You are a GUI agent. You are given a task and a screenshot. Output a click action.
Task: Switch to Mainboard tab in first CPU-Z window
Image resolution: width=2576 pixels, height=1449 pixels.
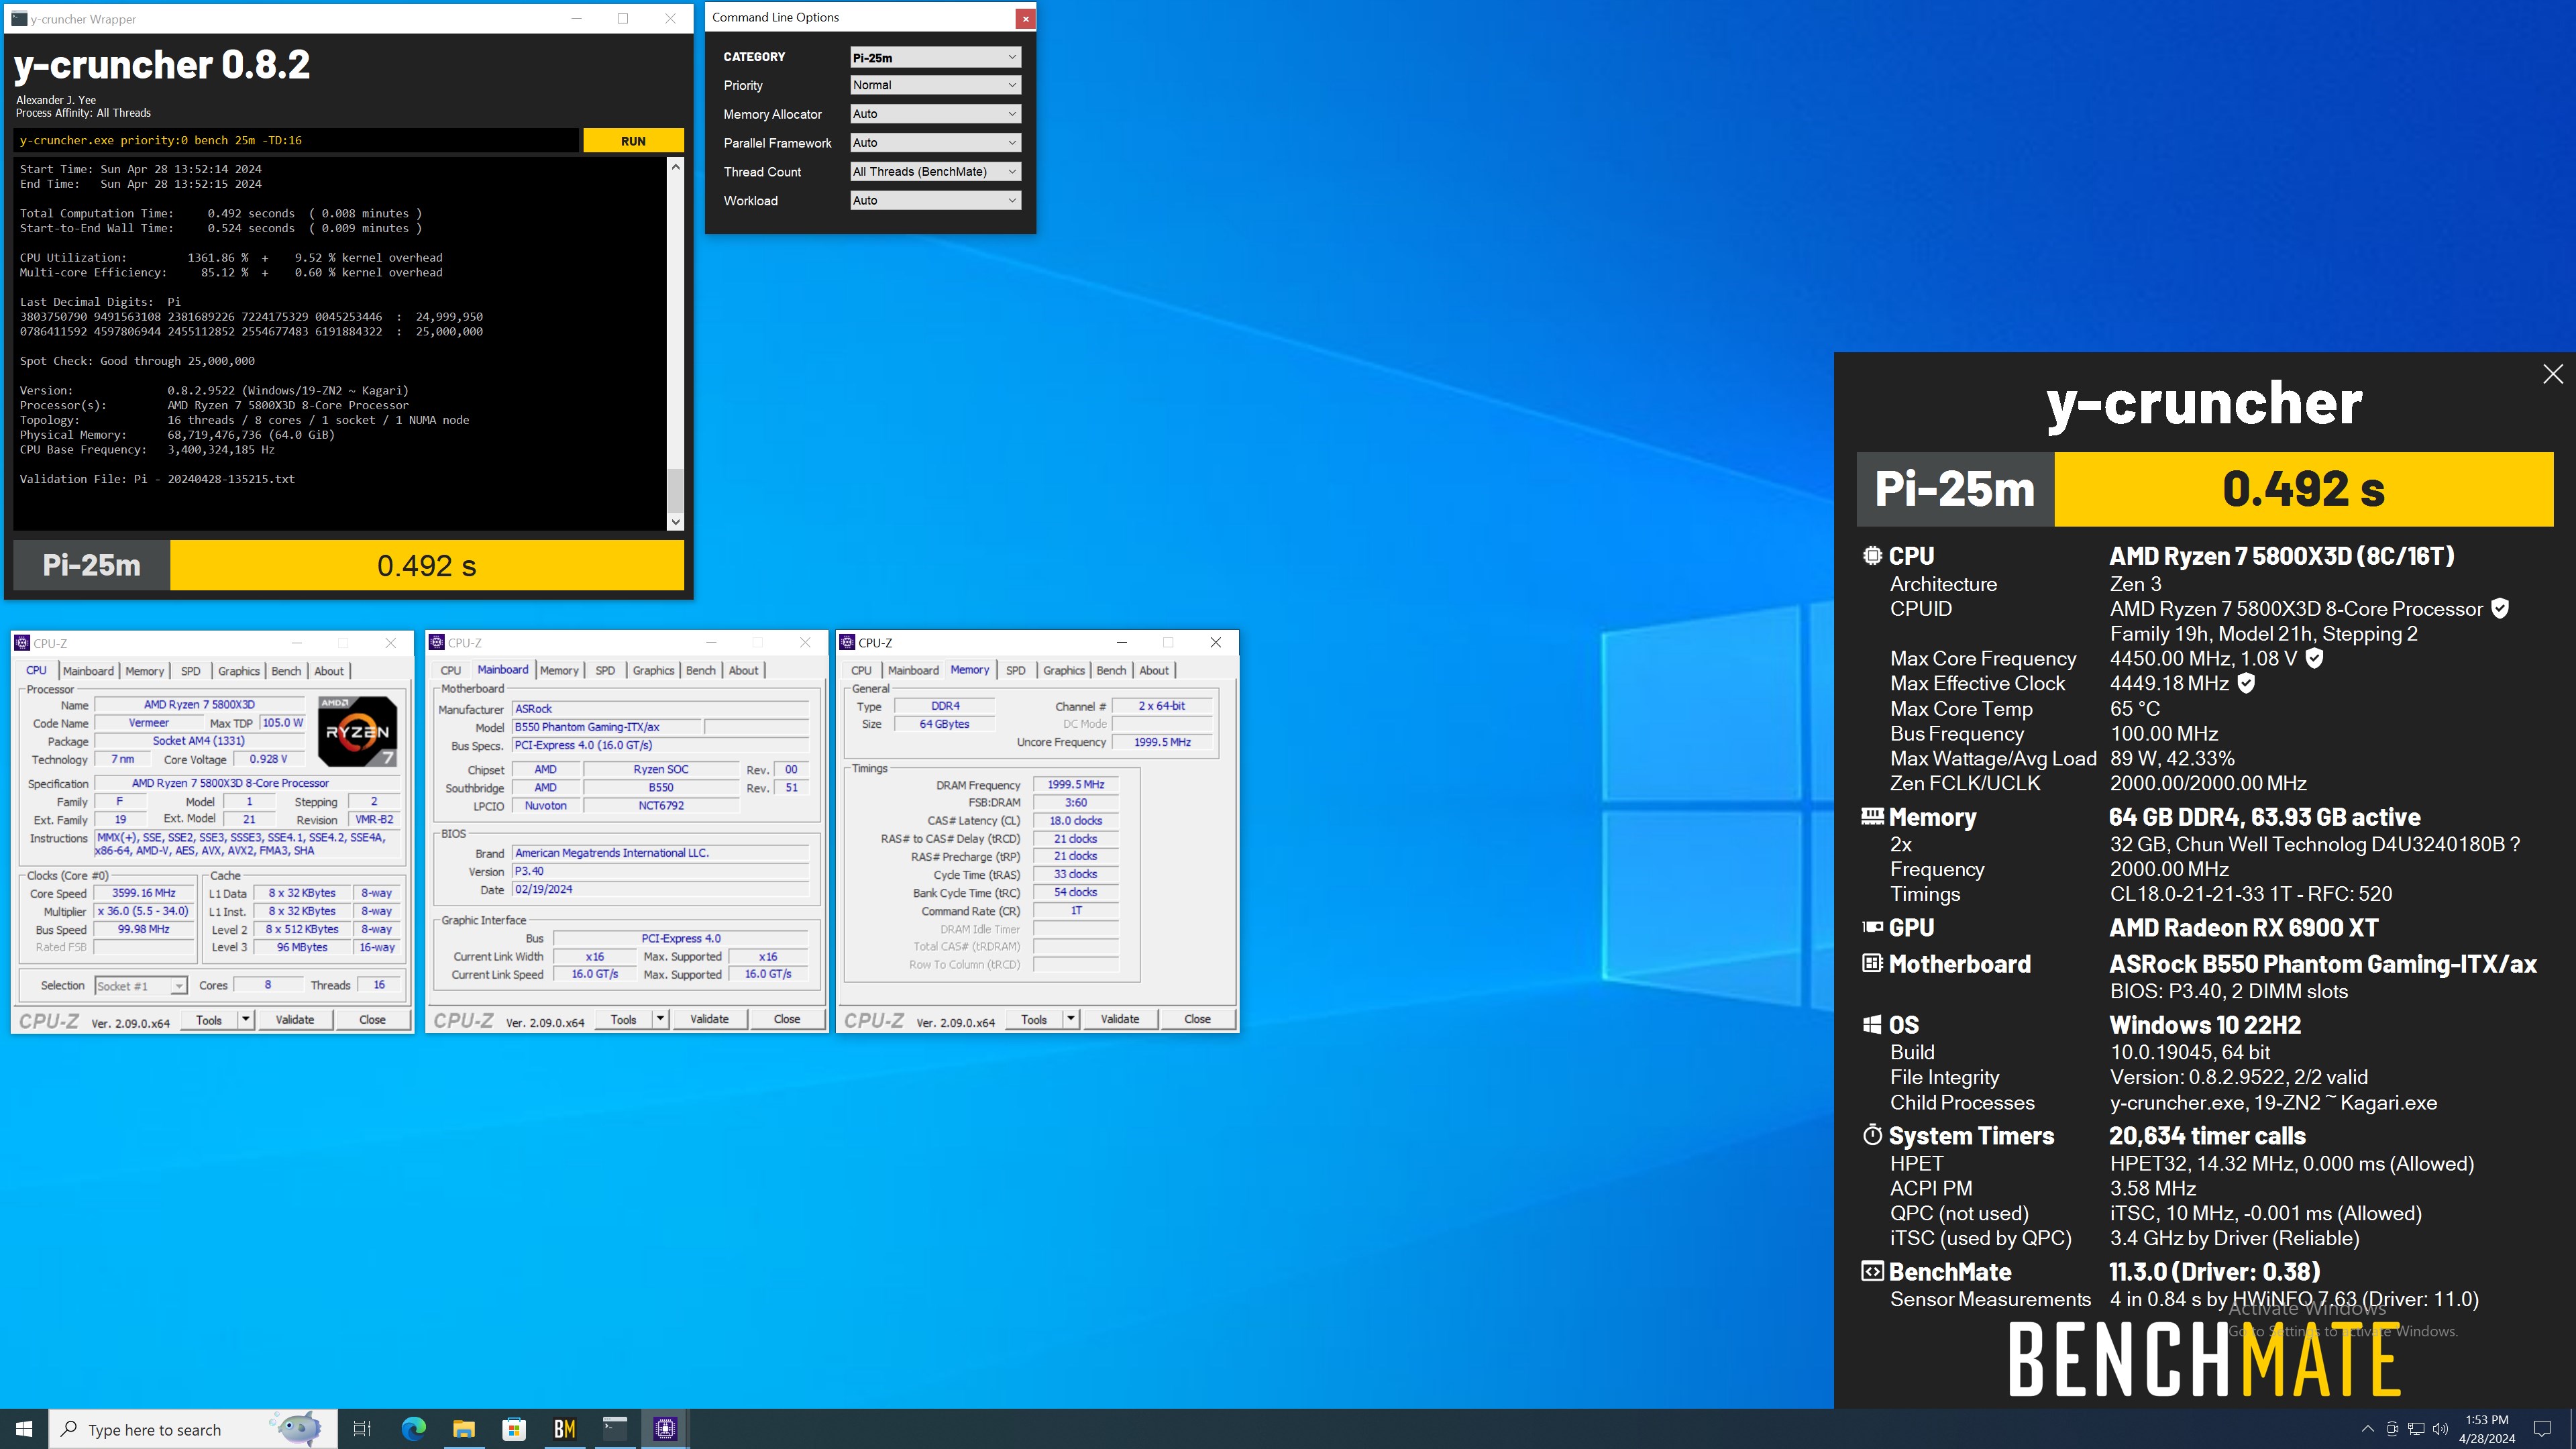coord(88,671)
